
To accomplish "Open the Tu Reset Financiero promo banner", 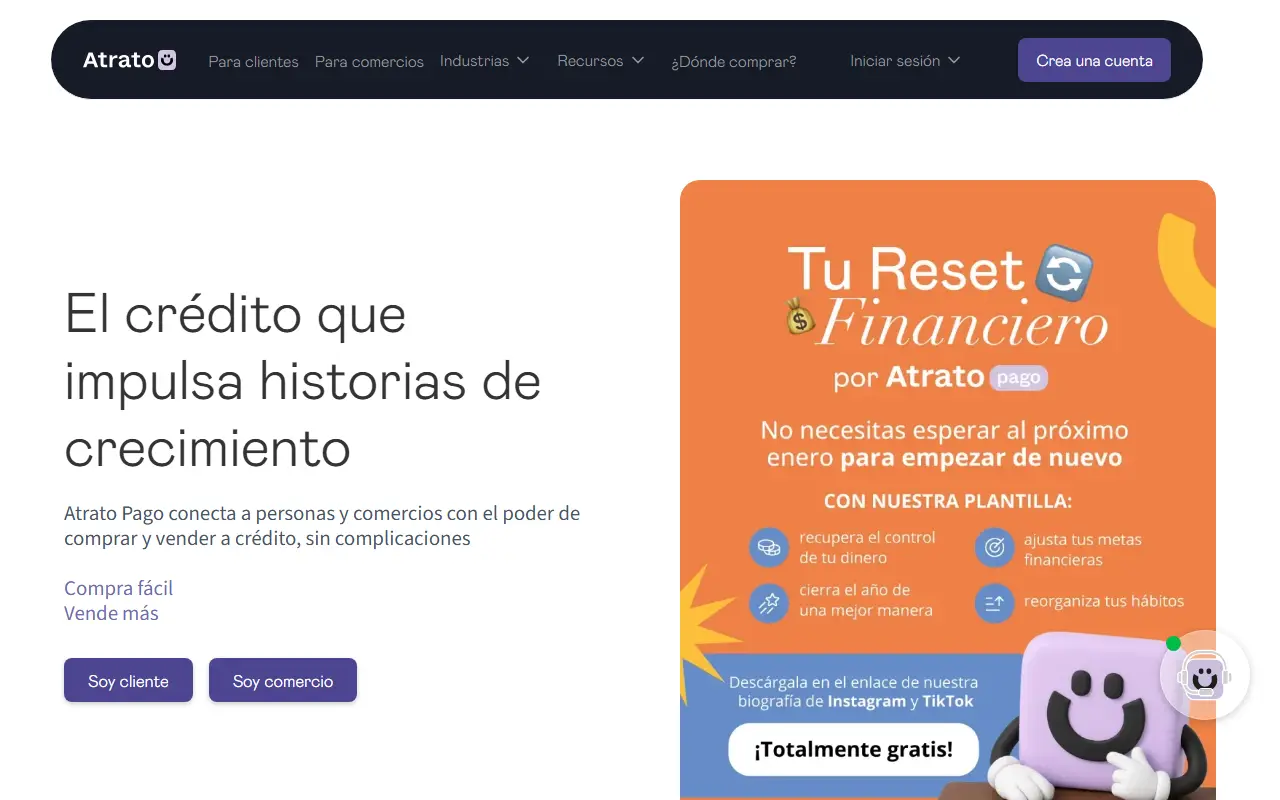I will tap(948, 490).
